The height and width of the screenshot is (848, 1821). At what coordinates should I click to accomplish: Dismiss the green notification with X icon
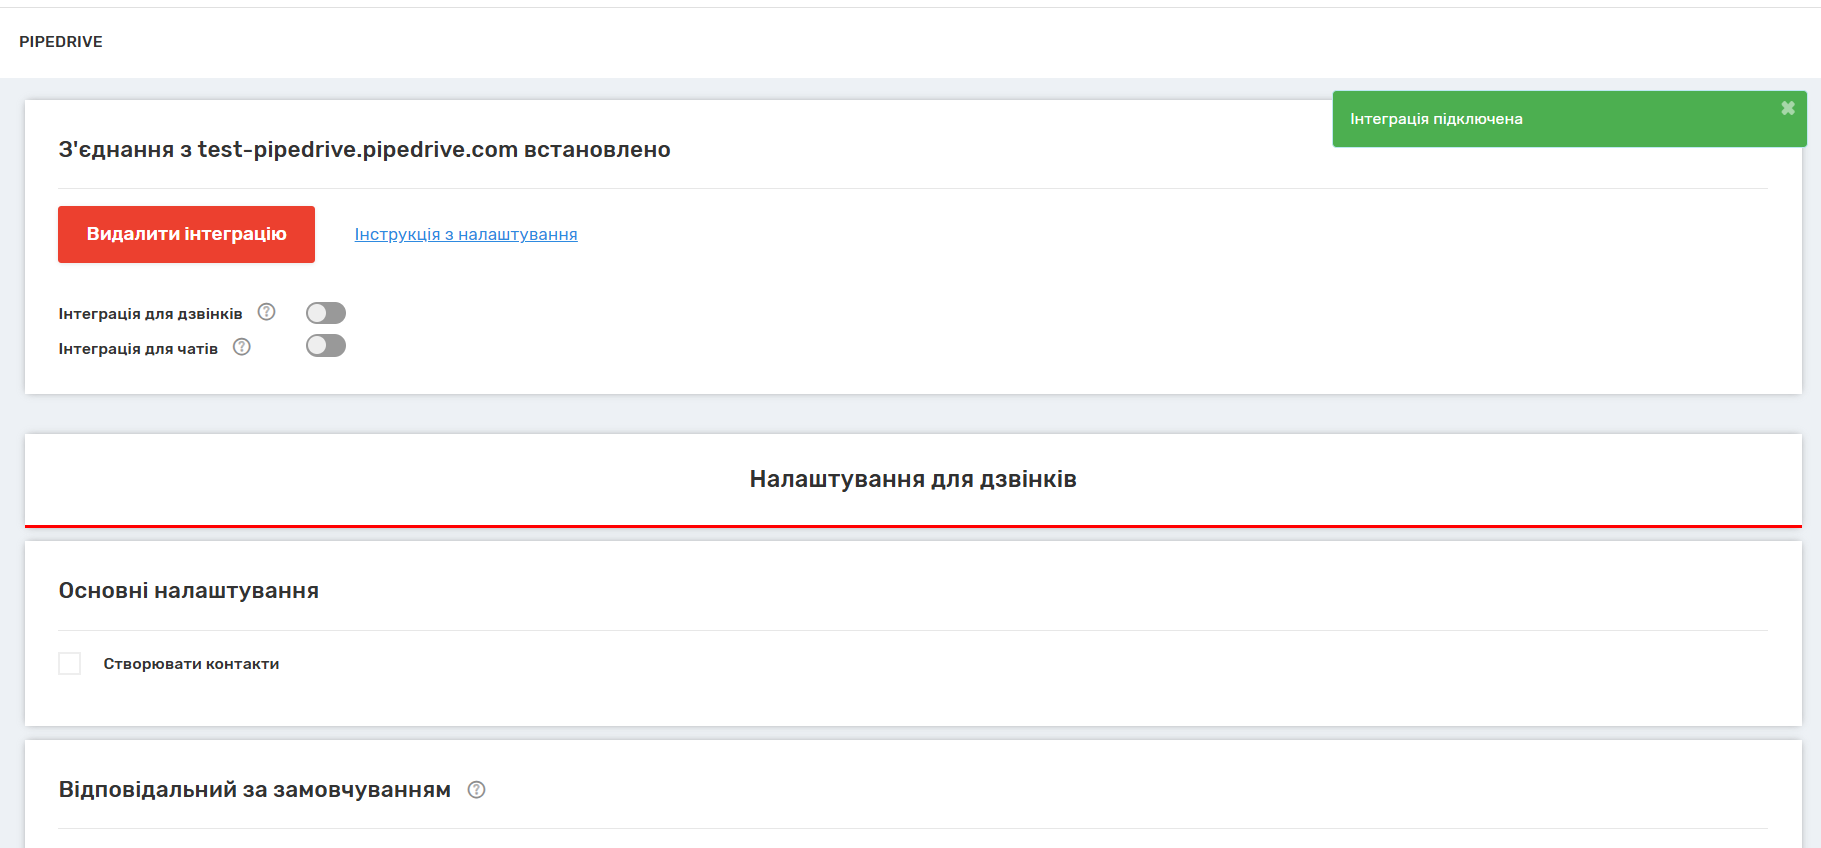[1787, 108]
